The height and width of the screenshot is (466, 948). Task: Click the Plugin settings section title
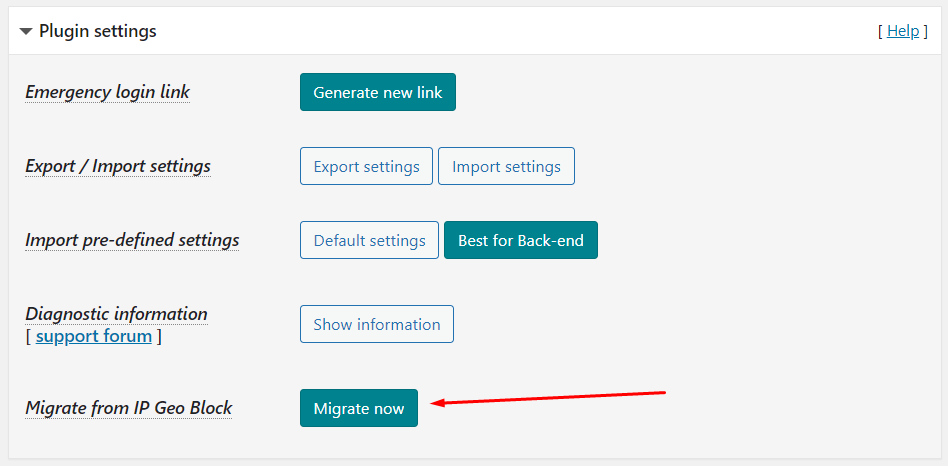(98, 31)
